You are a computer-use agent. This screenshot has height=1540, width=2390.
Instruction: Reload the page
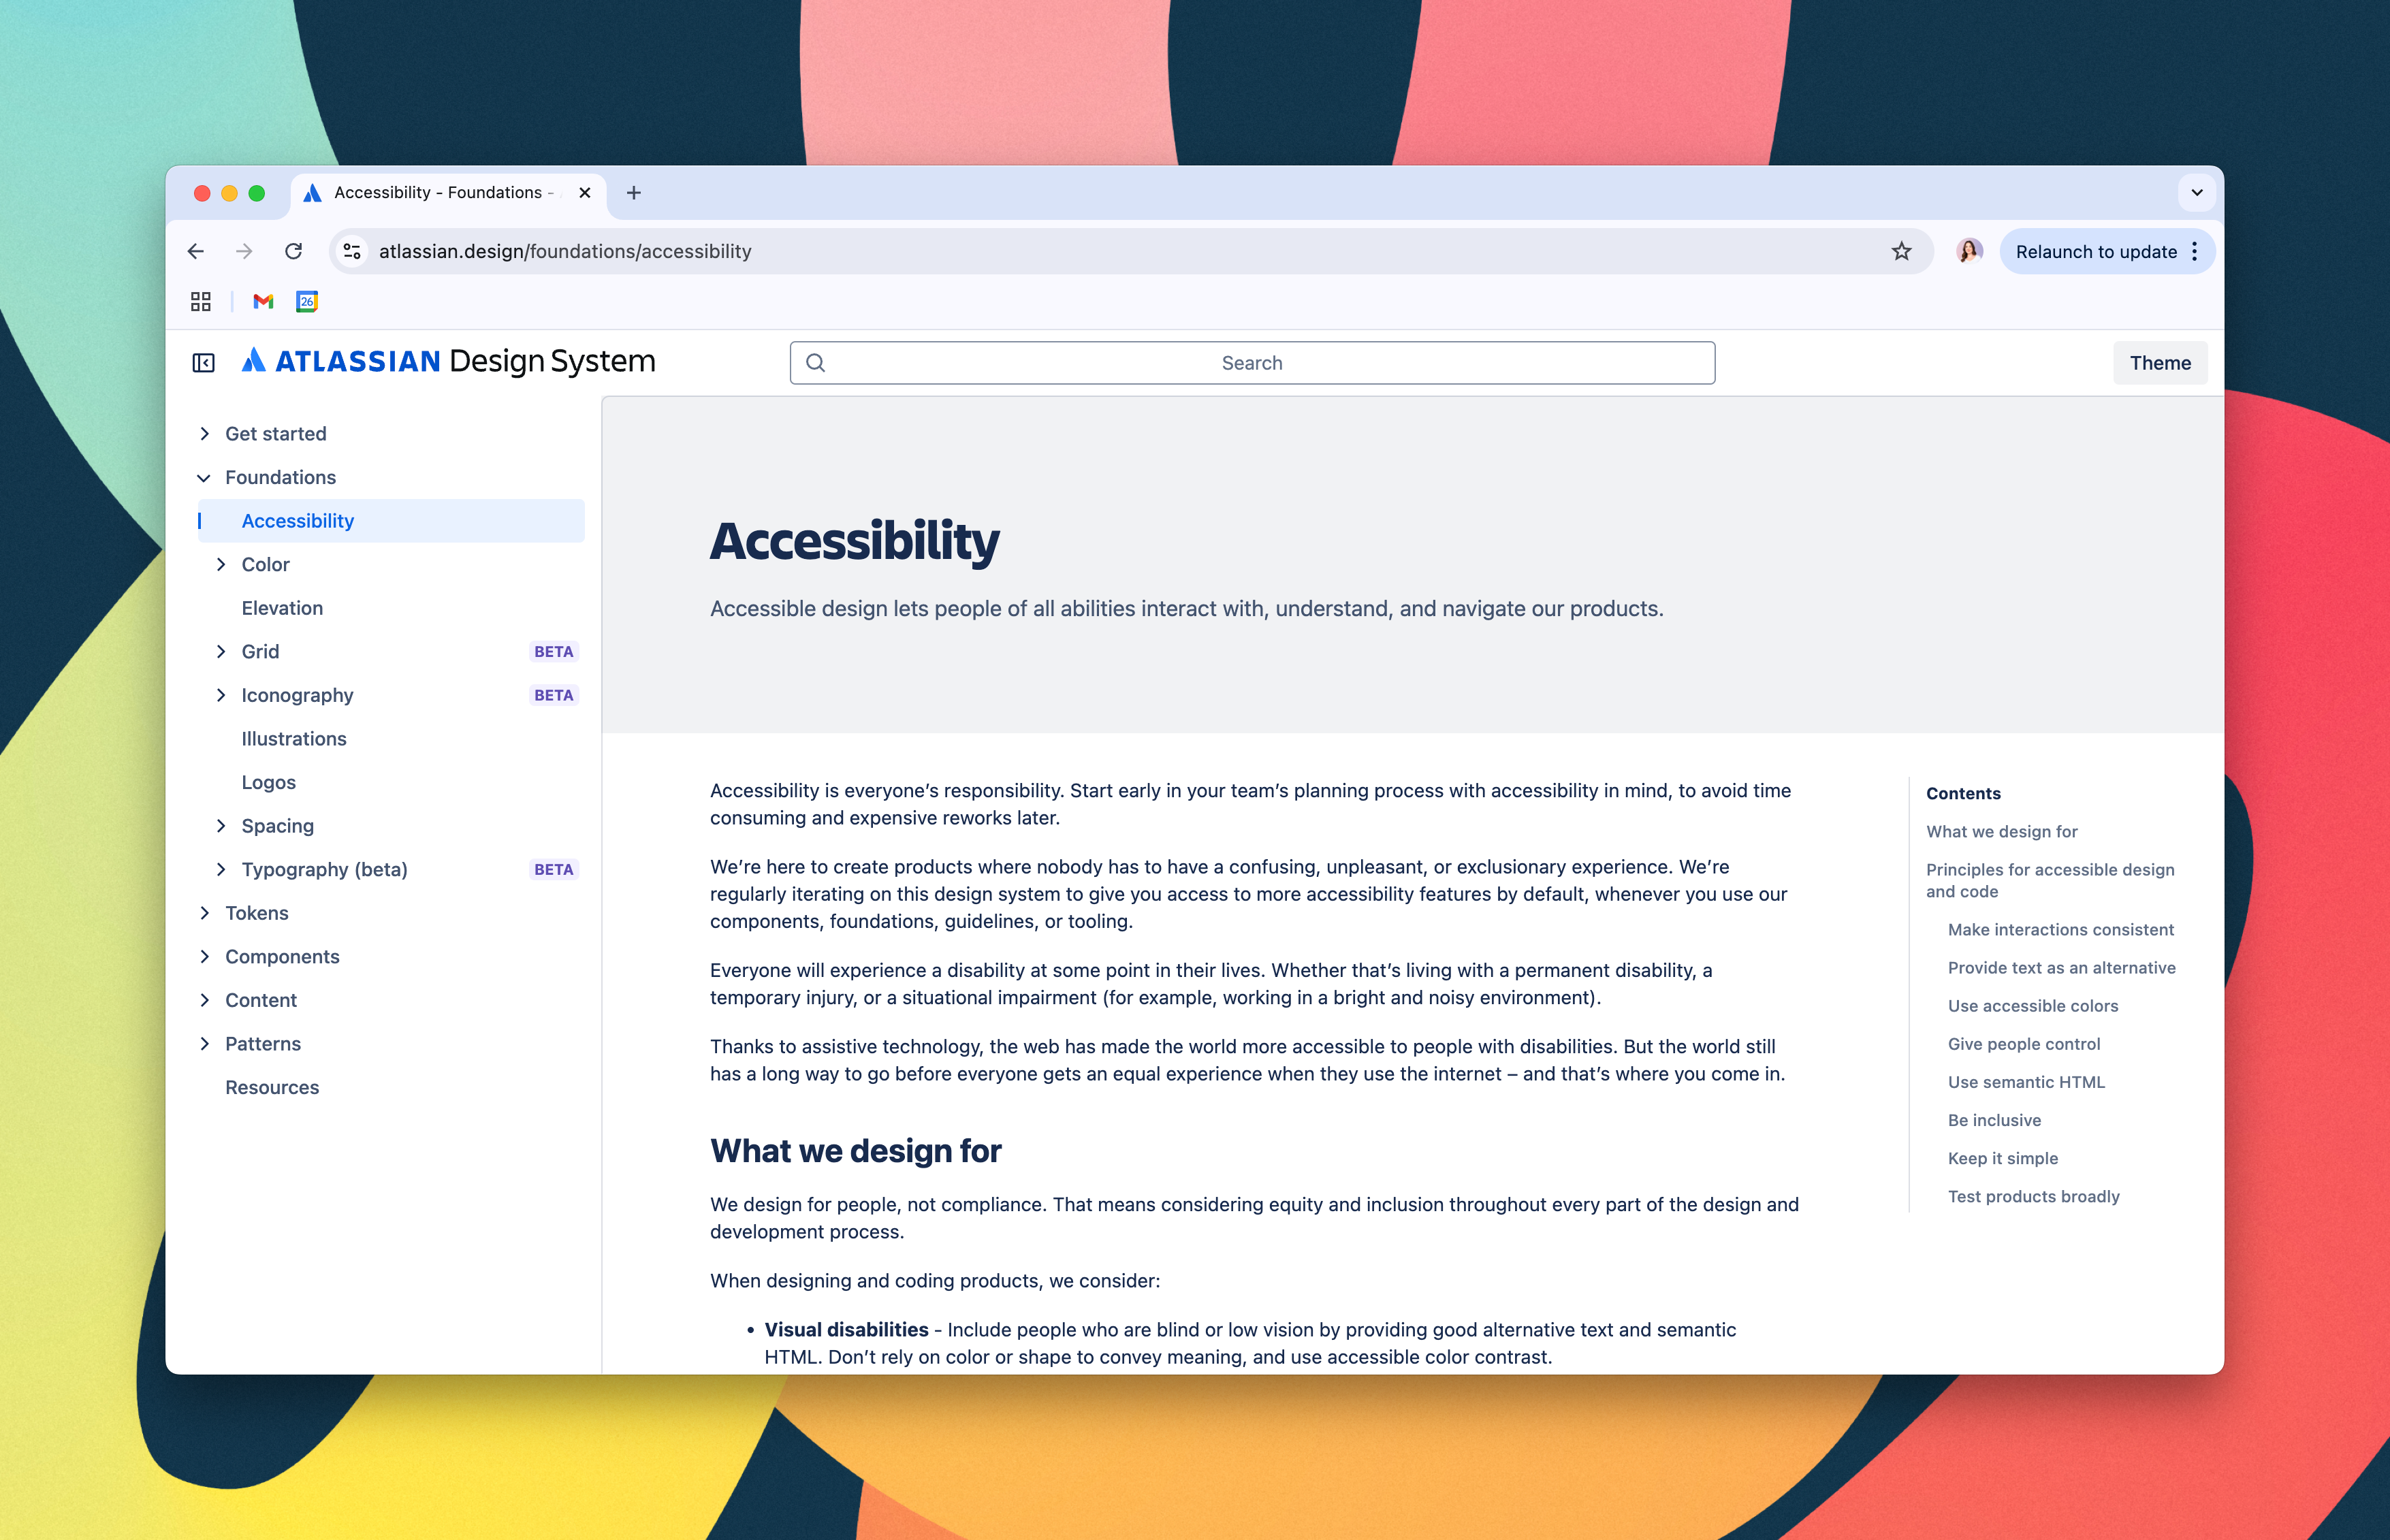coord(294,251)
